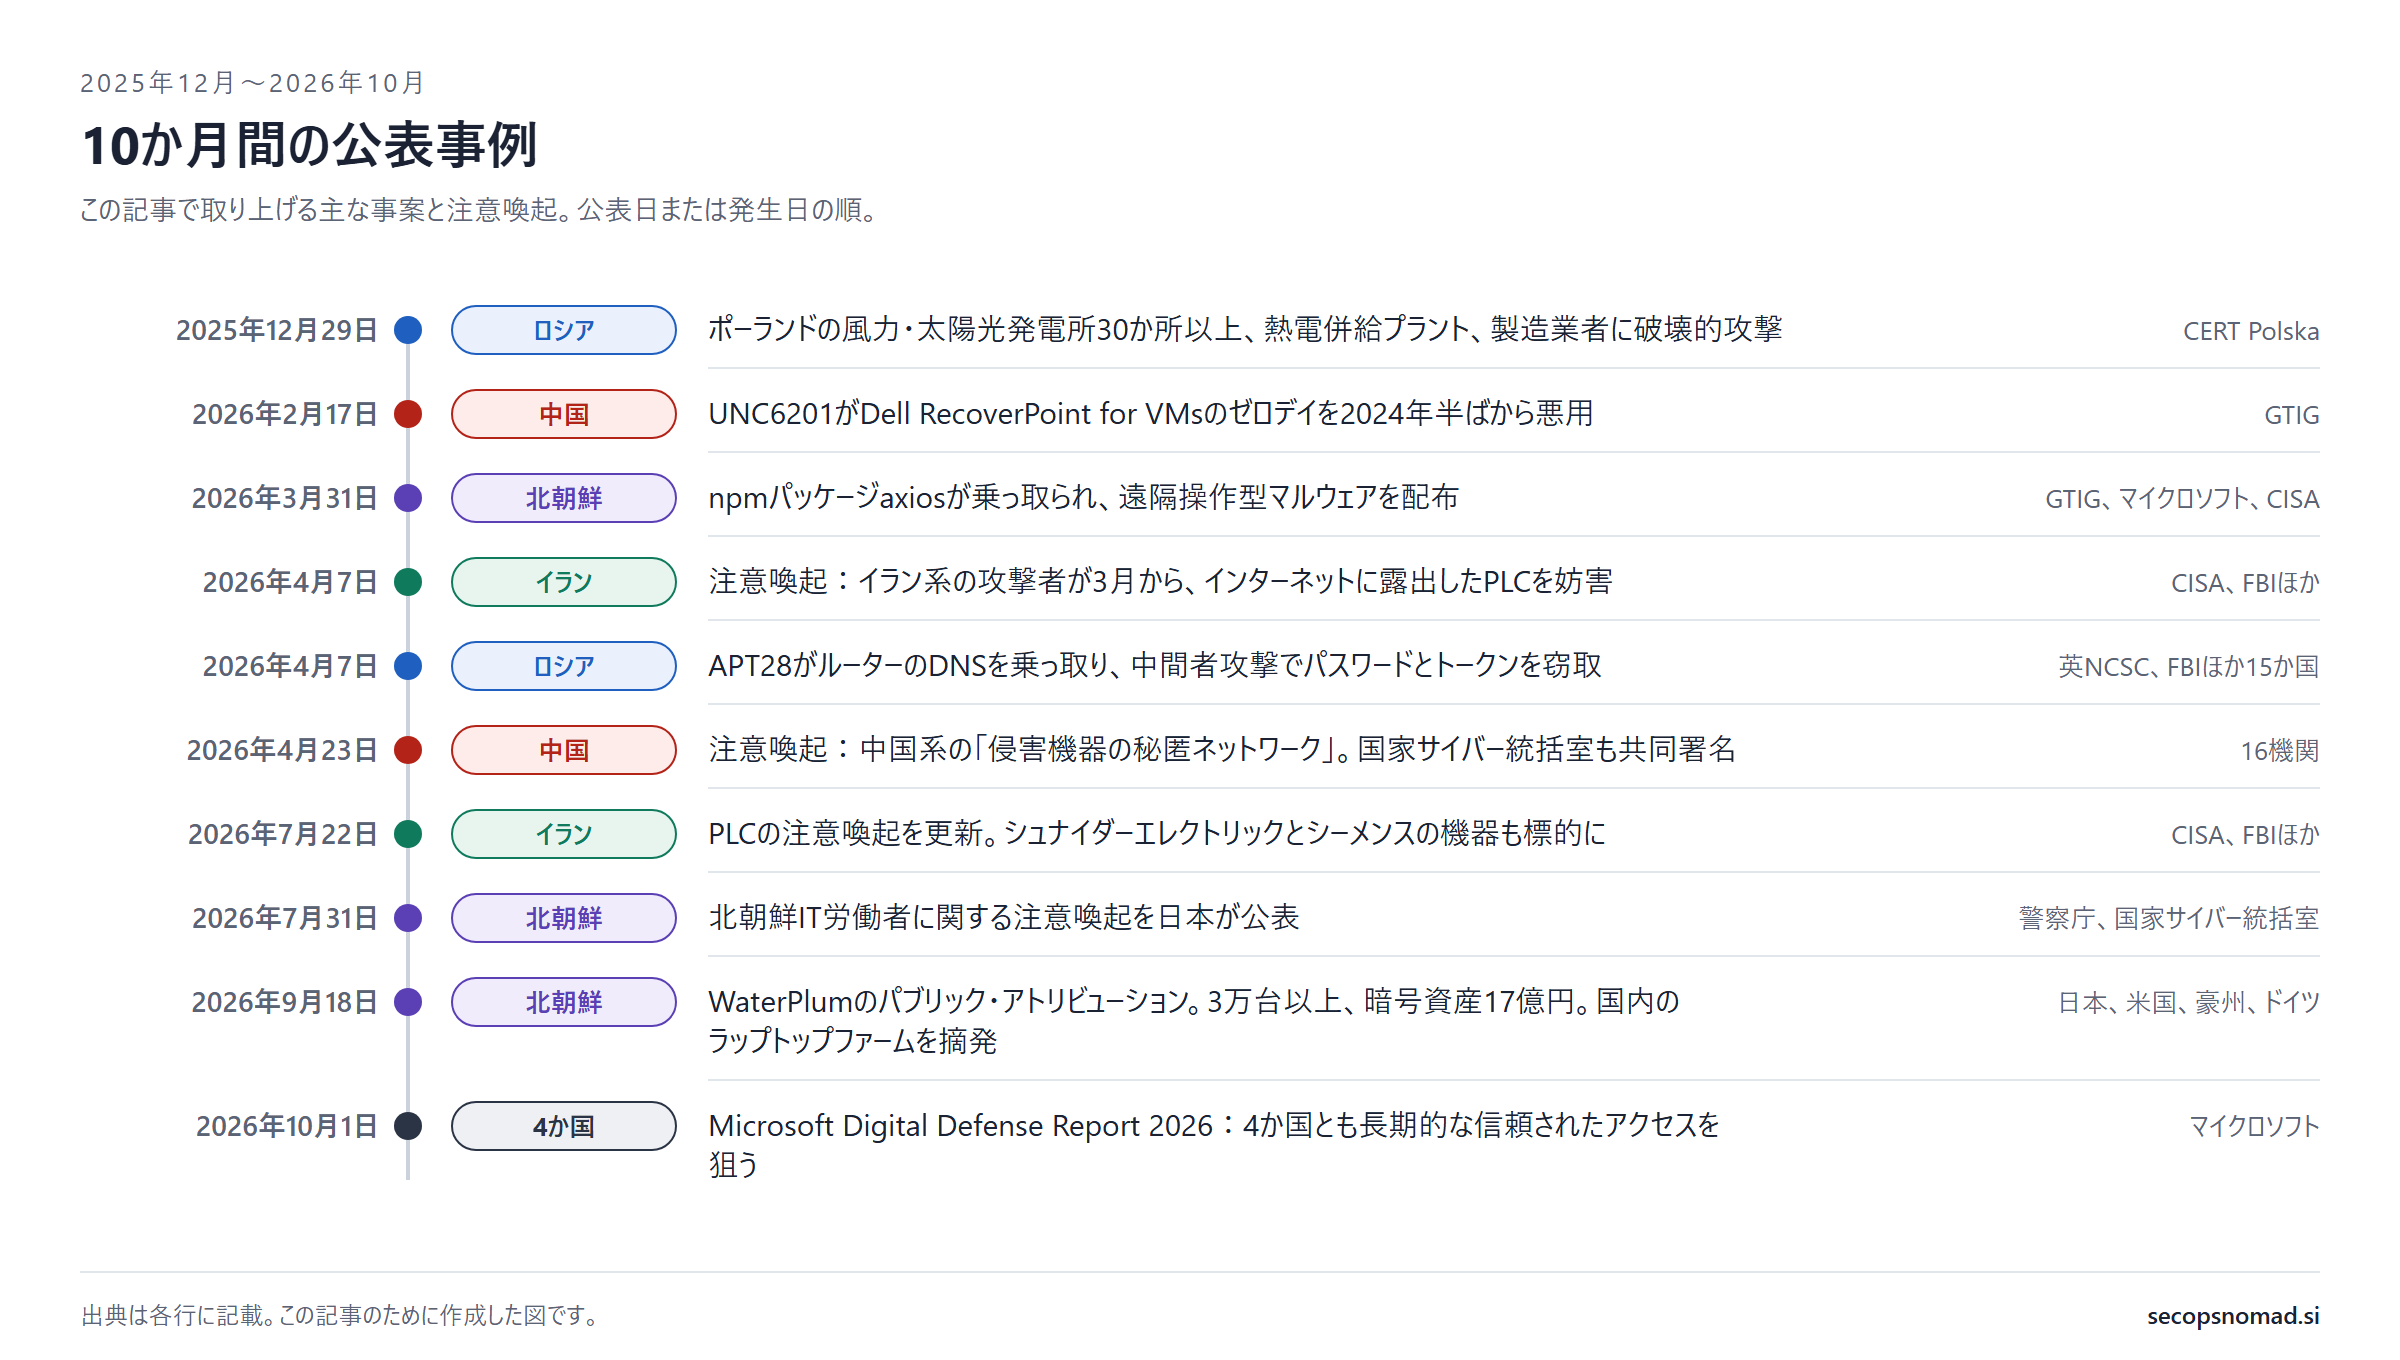This screenshot has height=1360, width=2400.
Task: Click the 中国 tag on the 2026年2月17日 row
Action: (564, 414)
